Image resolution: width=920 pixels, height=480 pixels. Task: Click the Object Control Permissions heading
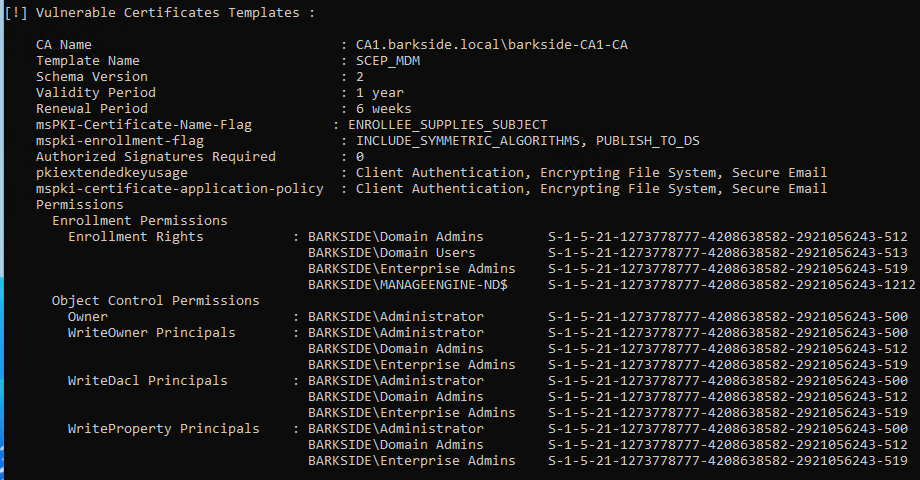[155, 300]
